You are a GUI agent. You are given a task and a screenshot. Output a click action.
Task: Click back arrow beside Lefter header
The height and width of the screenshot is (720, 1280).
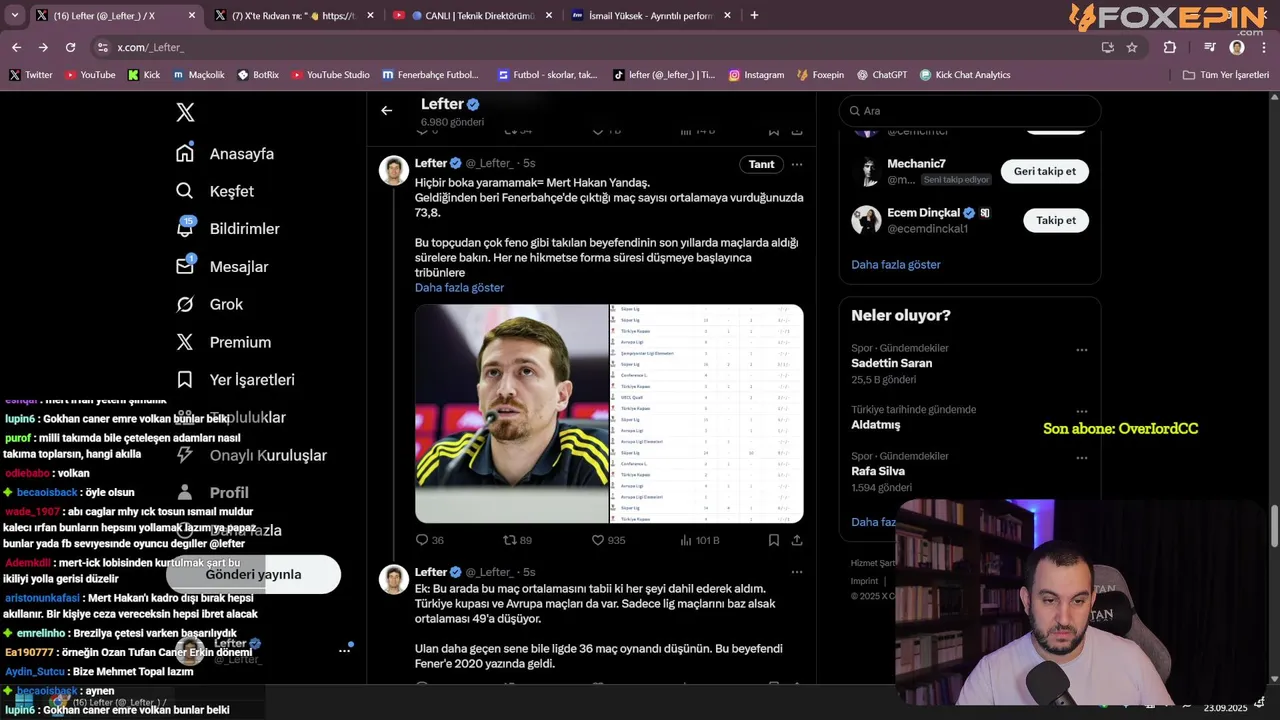coord(387,111)
